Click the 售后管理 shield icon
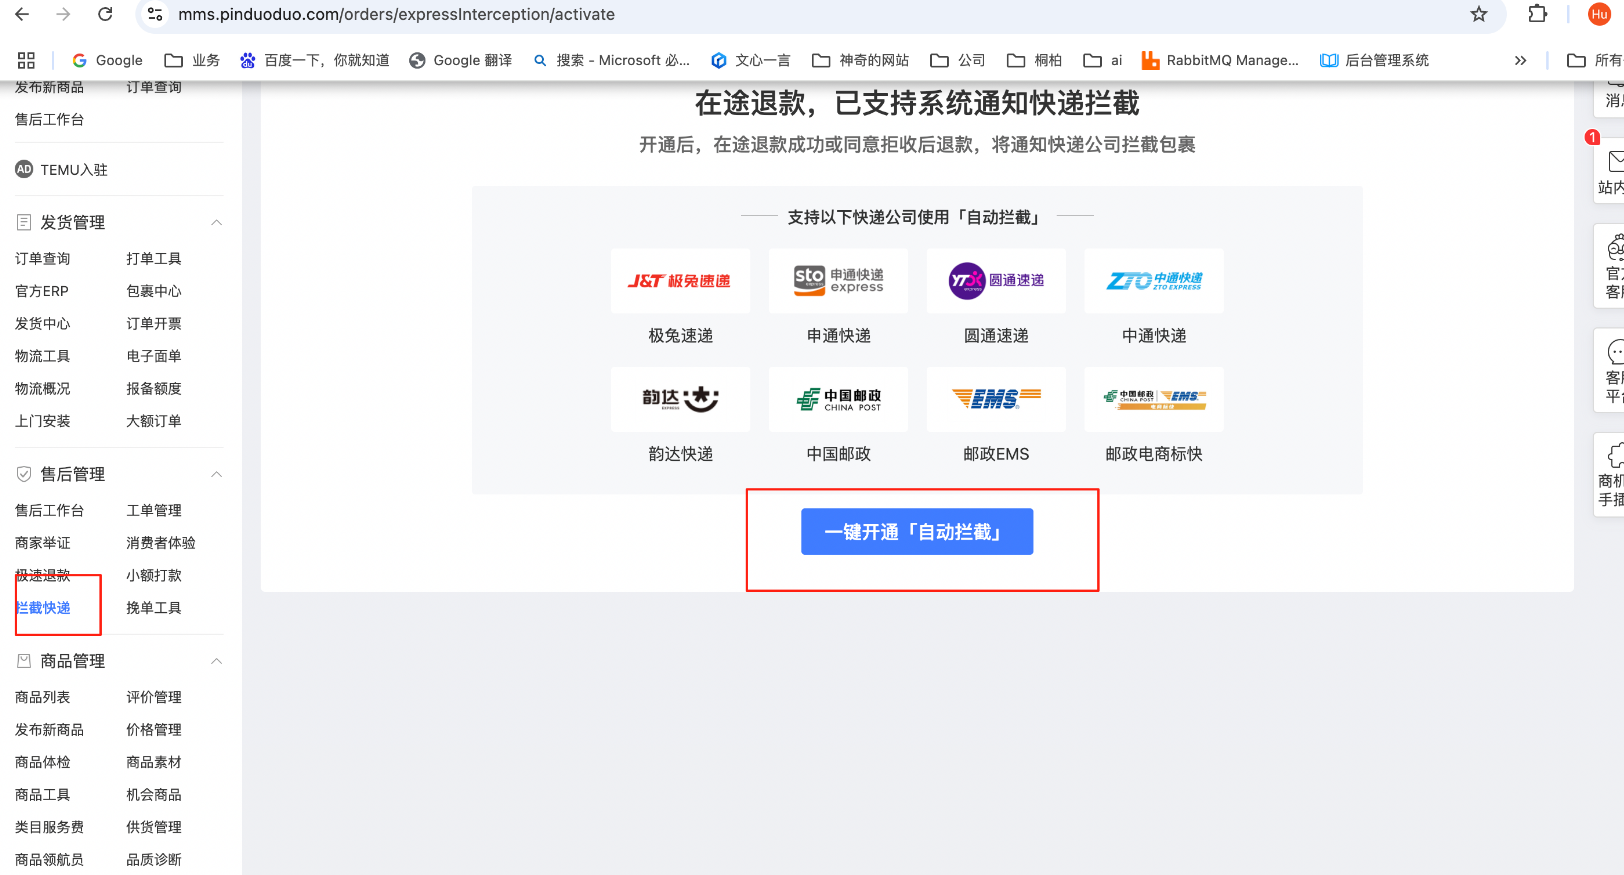The height and width of the screenshot is (875, 1624). tap(24, 474)
